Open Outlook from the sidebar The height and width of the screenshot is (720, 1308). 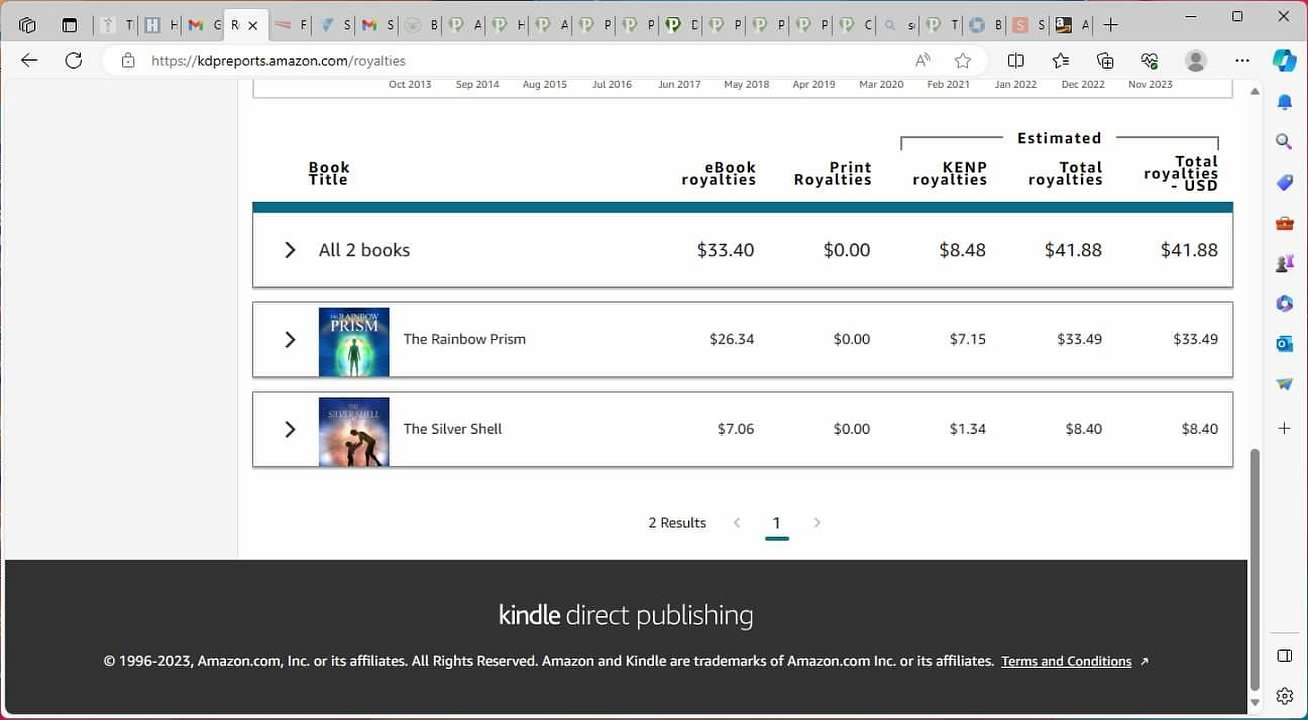pos(1284,344)
